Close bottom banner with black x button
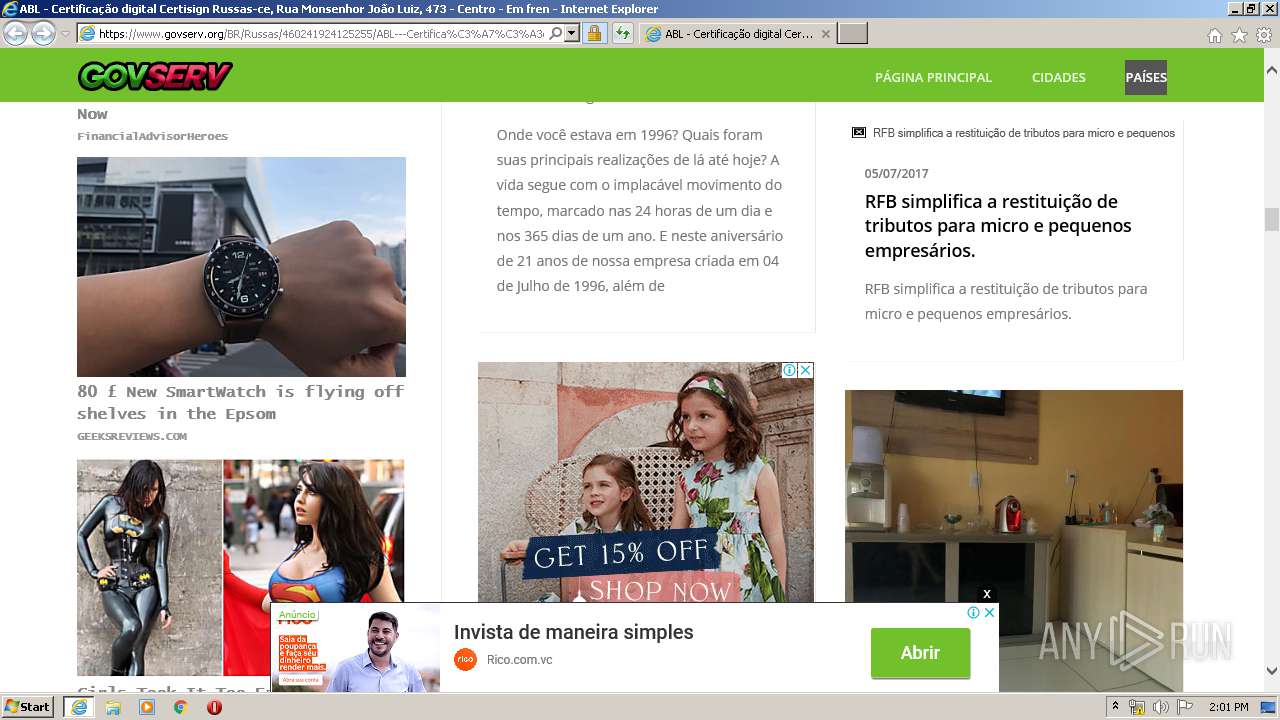1280x720 pixels. (x=987, y=594)
